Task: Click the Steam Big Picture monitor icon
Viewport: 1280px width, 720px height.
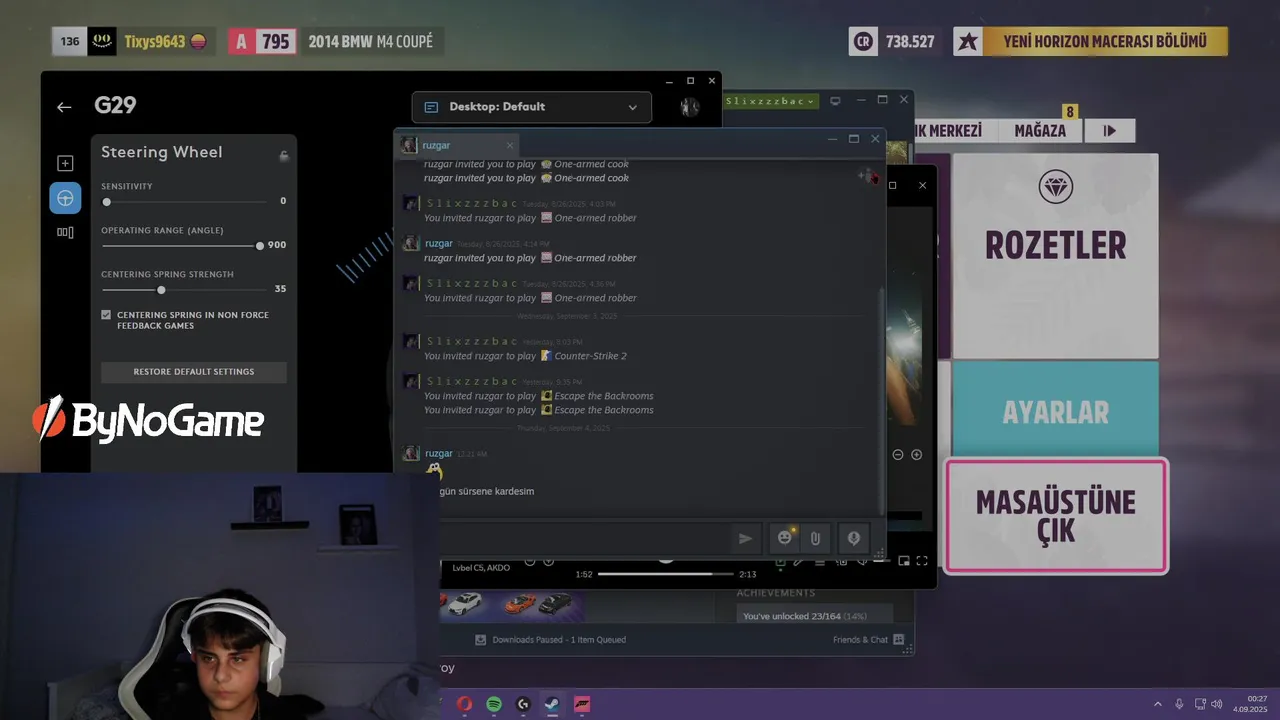Action: click(836, 100)
